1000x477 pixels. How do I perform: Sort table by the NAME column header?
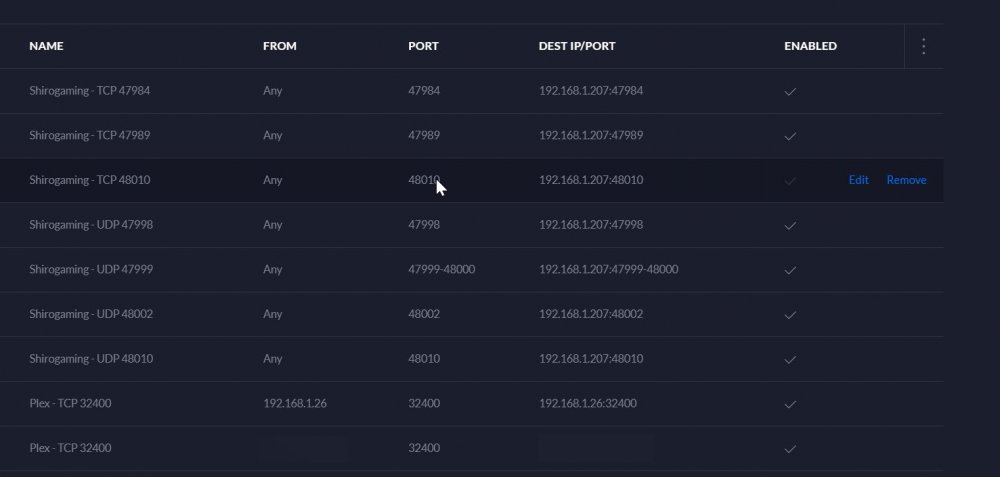point(46,46)
